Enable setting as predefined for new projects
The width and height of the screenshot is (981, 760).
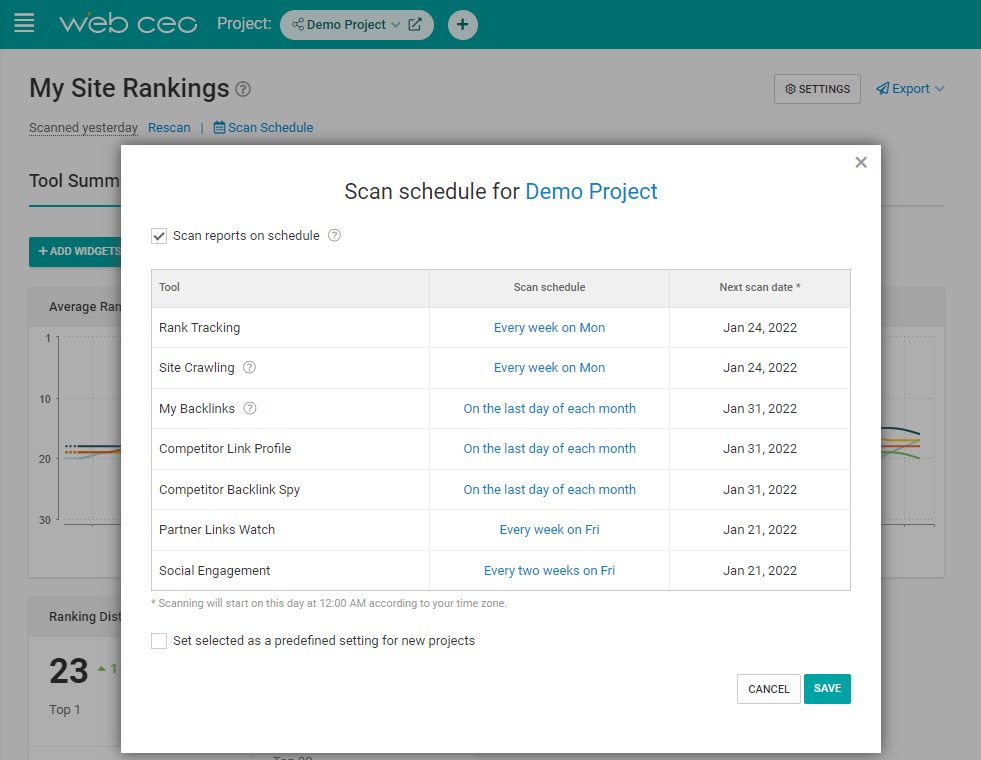pos(159,641)
